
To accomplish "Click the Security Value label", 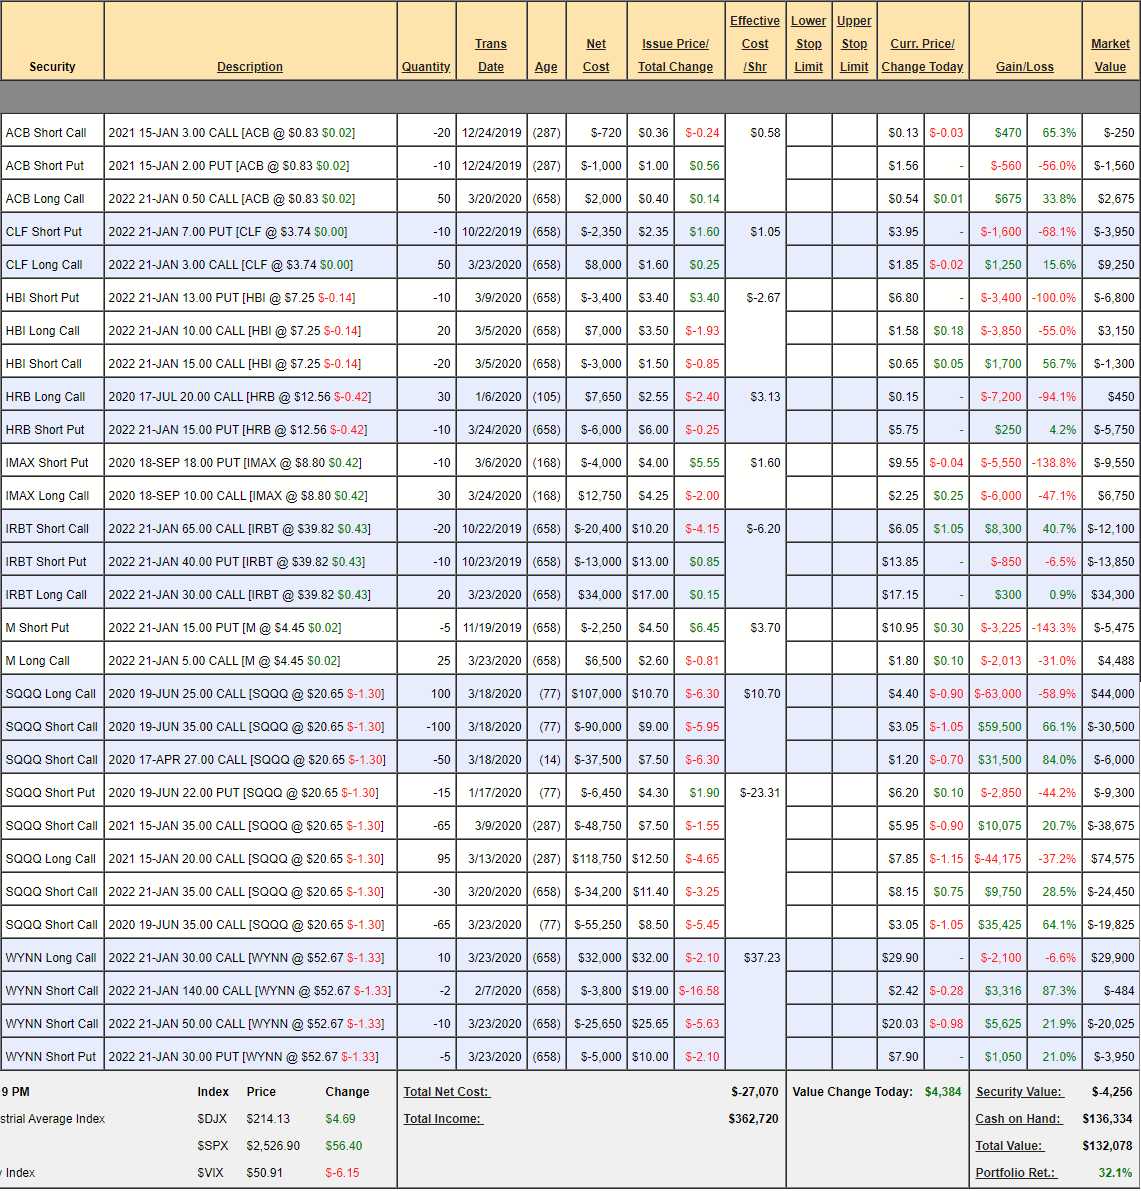I will point(1019,1092).
